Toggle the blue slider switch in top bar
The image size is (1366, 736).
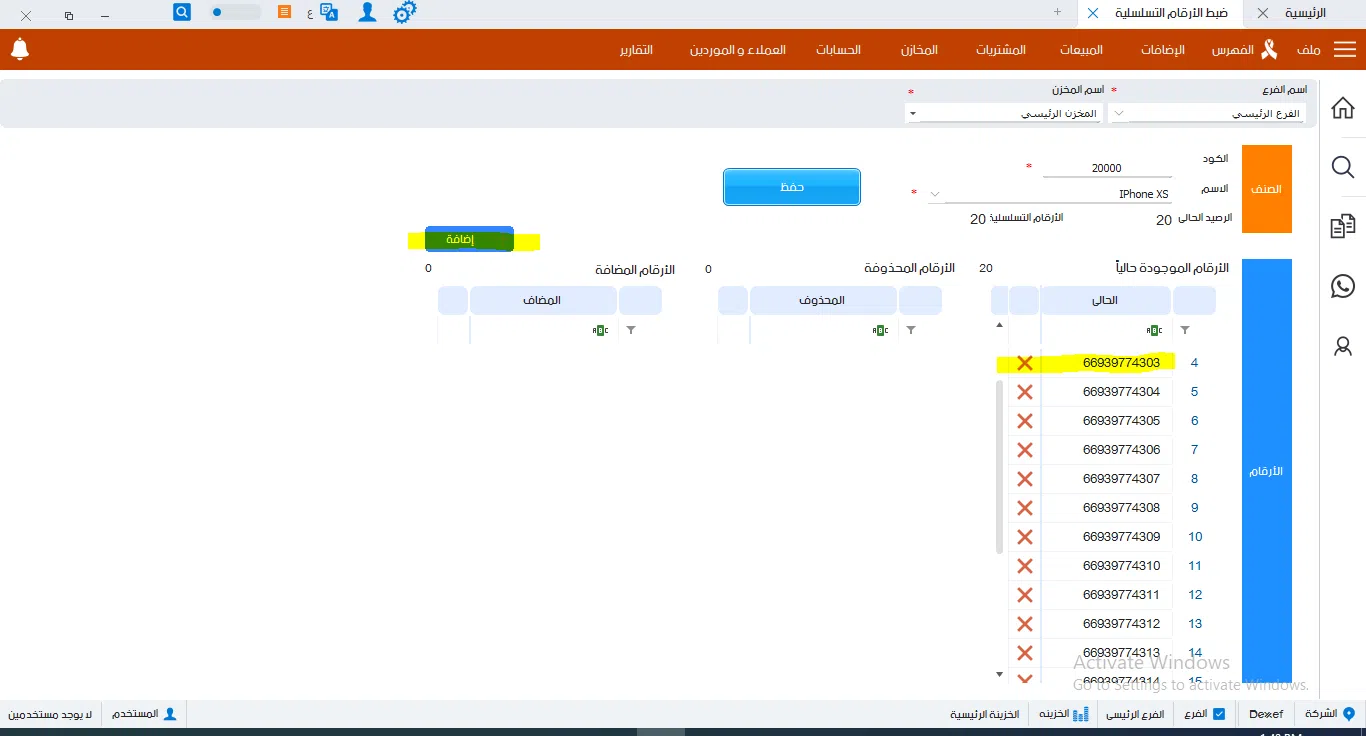pos(235,13)
